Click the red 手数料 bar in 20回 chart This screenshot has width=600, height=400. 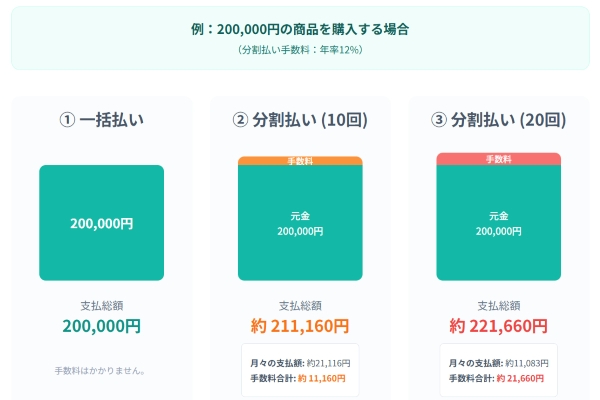498,159
